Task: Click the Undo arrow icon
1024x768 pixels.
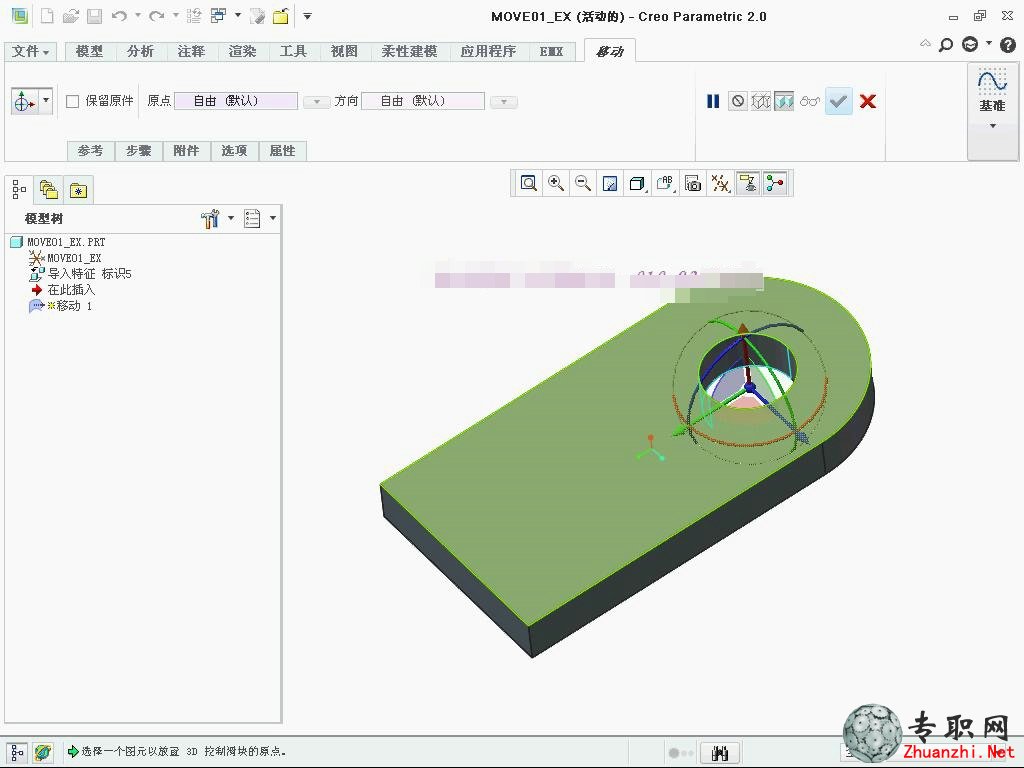Action: (x=119, y=16)
